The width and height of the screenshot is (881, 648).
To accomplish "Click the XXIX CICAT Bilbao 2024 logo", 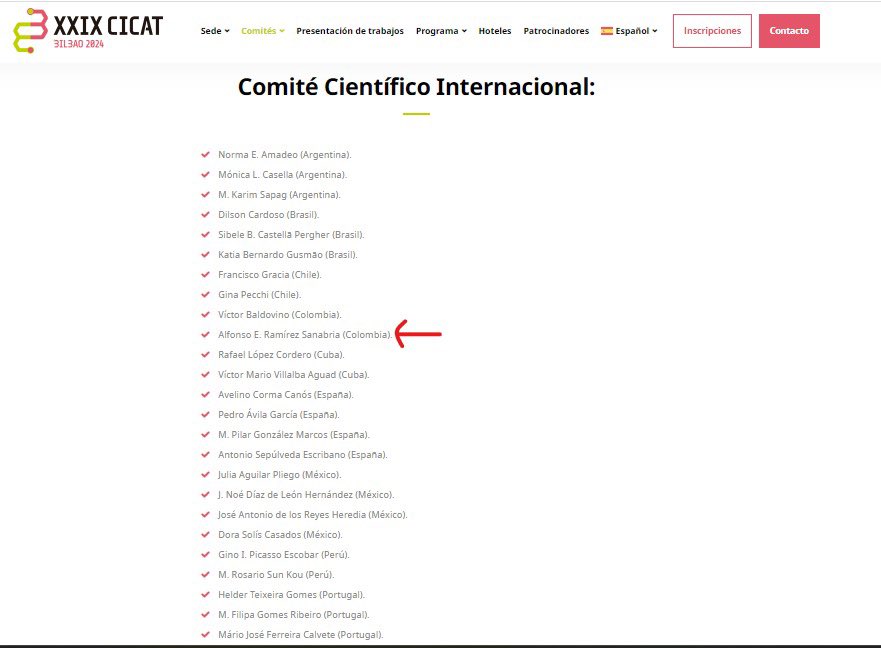I will [88, 31].
